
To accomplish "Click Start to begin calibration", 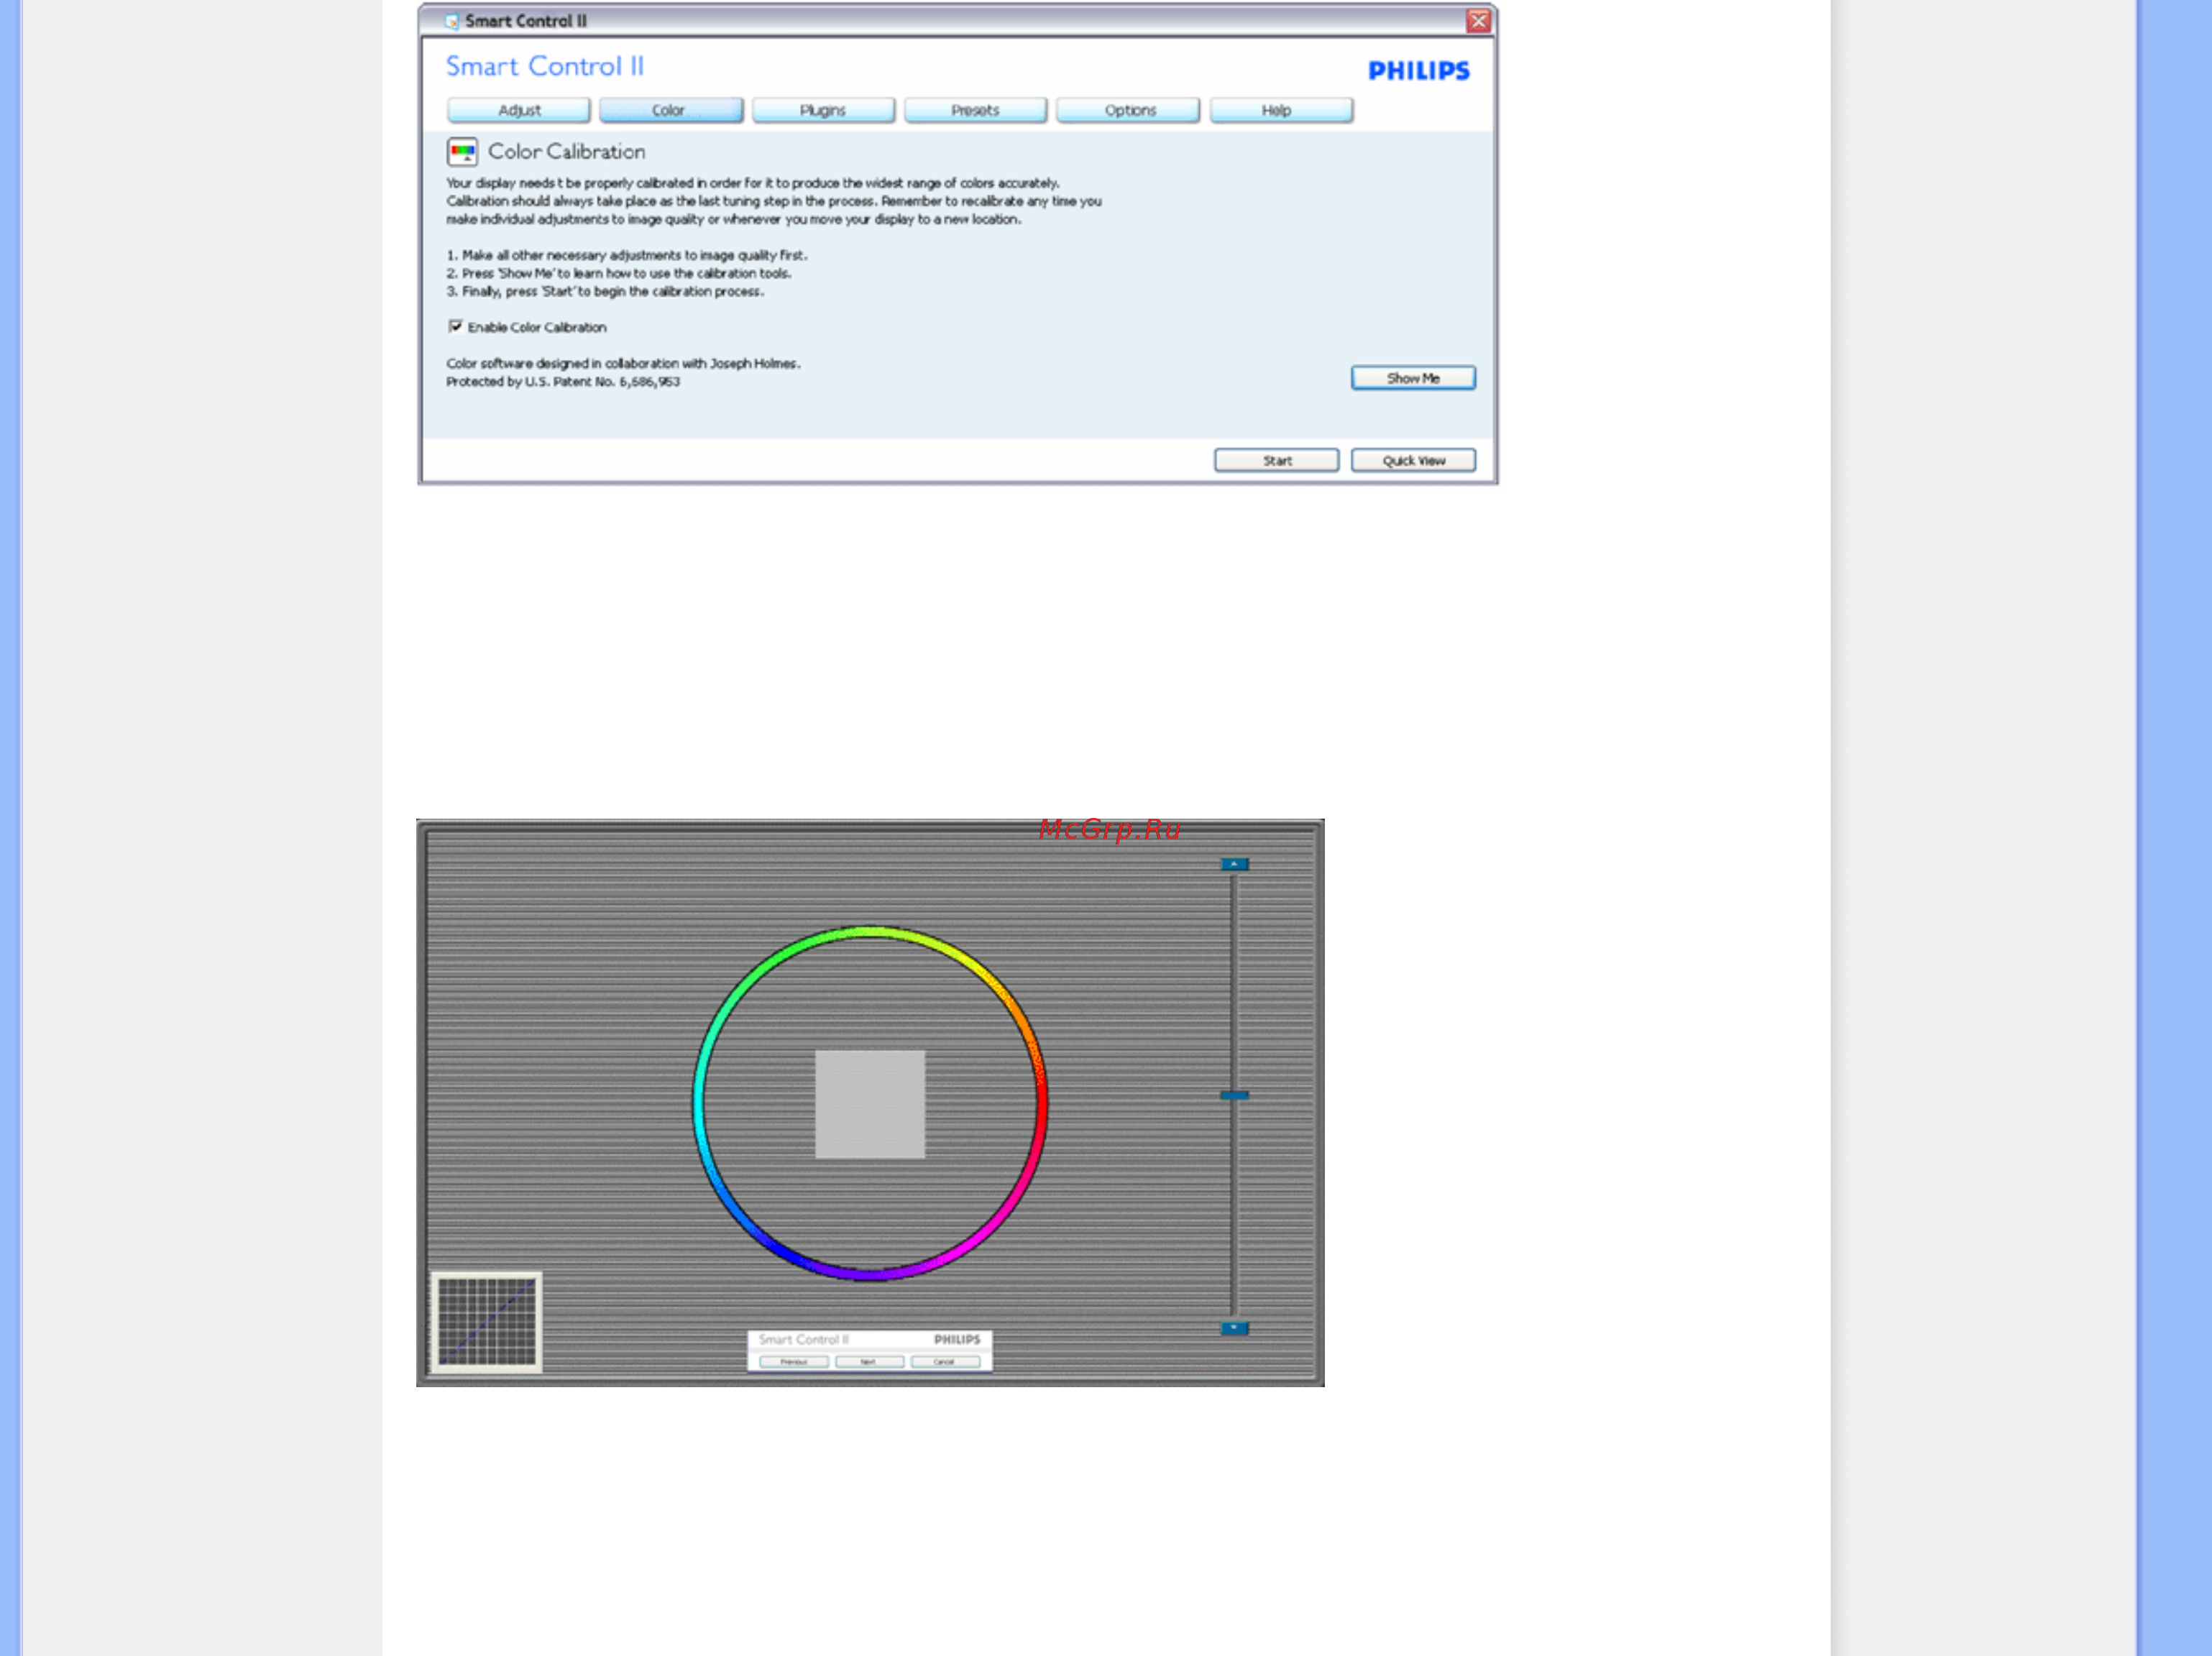I will click(x=1276, y=460).
